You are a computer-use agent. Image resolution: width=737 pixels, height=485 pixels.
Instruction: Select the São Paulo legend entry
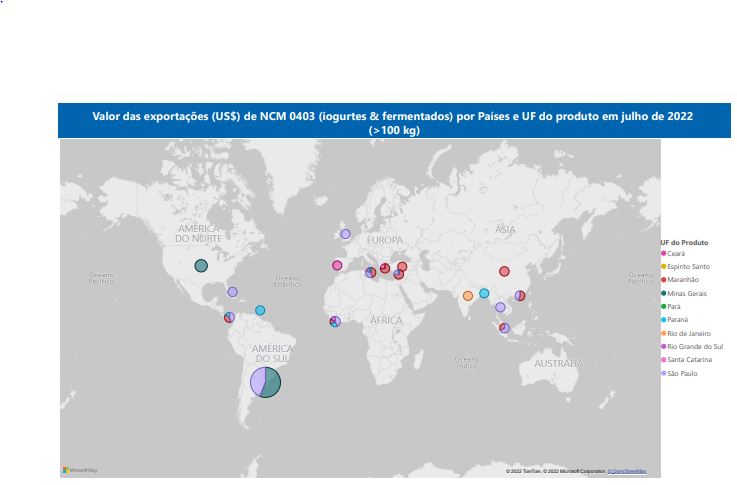[x=679, y=374]
